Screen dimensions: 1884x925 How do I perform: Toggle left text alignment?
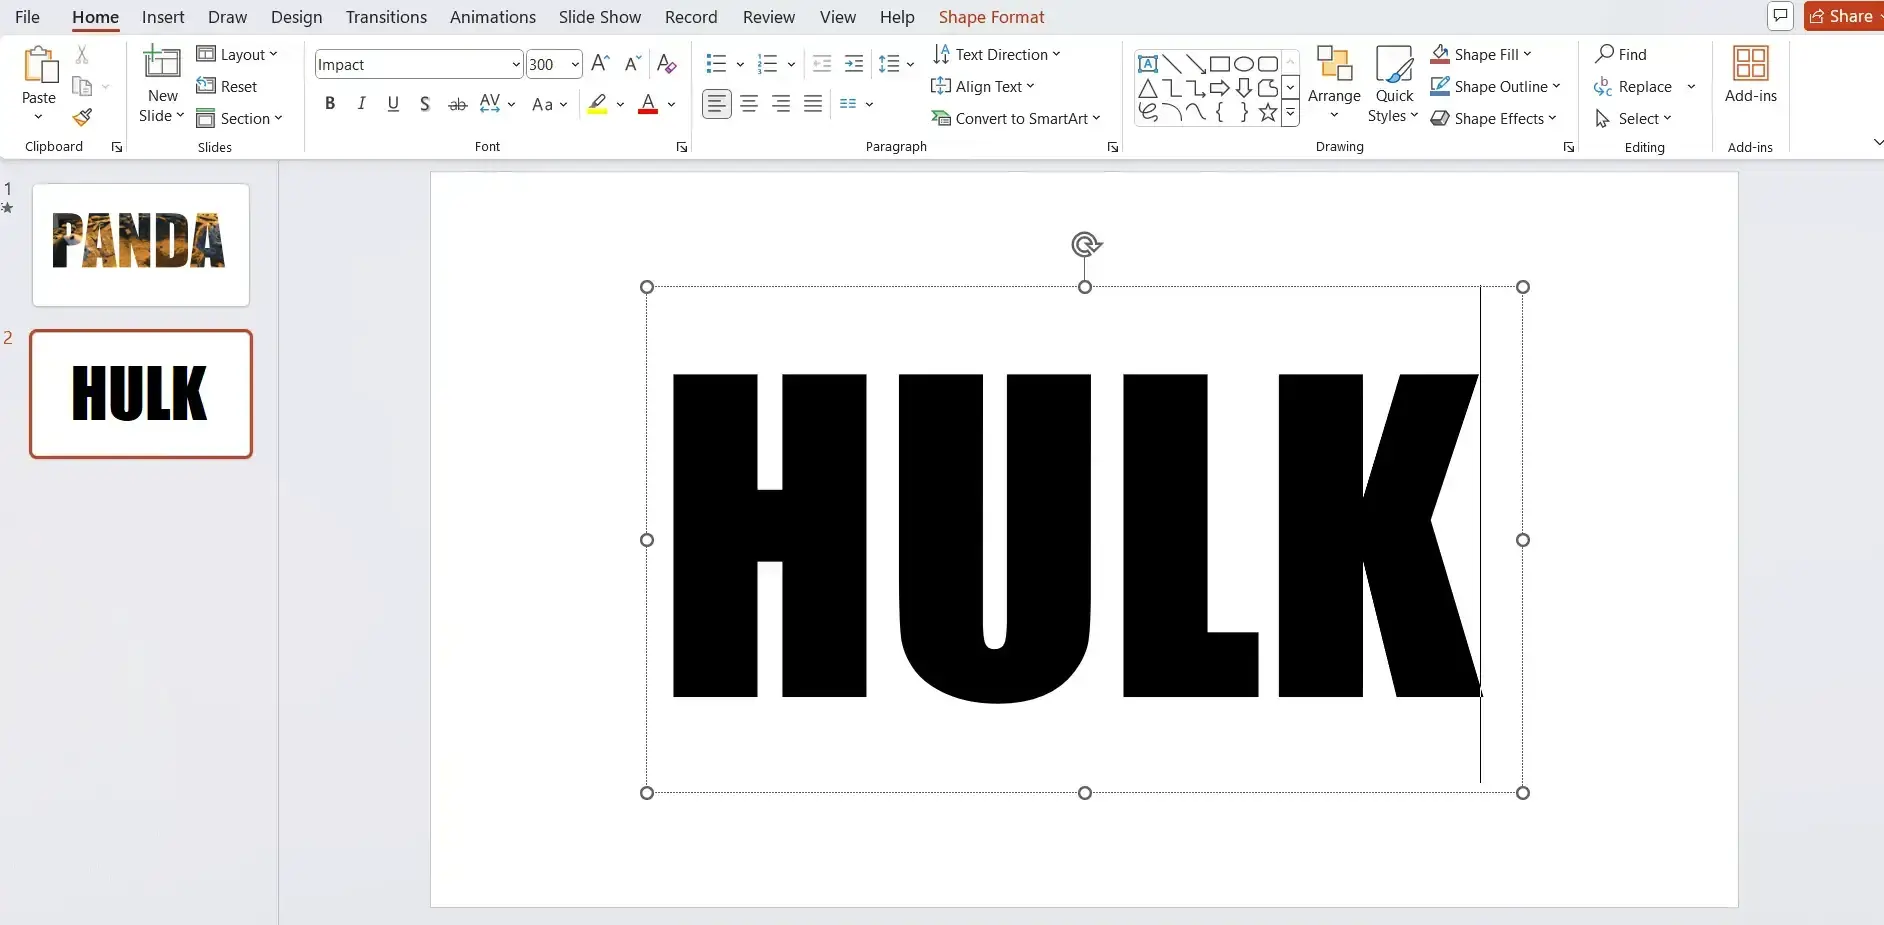tap(717, 104)
